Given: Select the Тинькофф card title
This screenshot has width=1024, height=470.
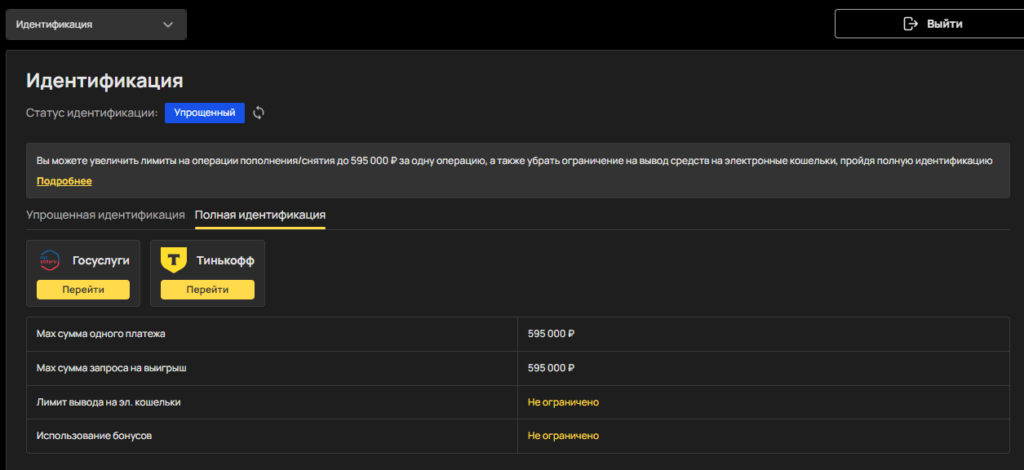Looking at the screenshot, I should point(225,260).
